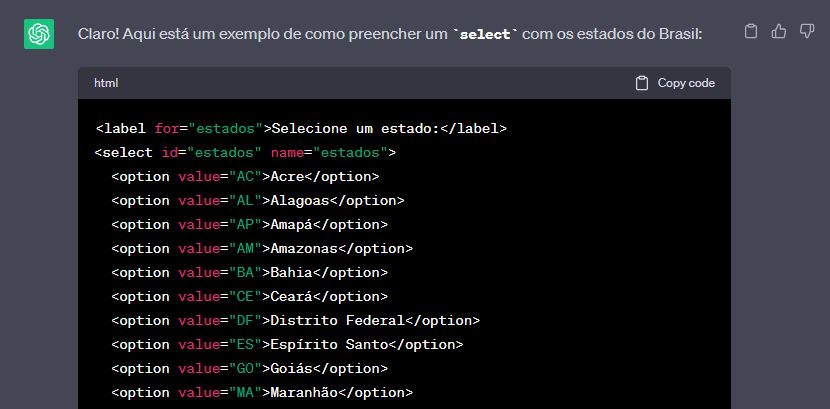Screen dimensions: 830x409
Task: Give the response a thumbs up
Action: point(779,32)
